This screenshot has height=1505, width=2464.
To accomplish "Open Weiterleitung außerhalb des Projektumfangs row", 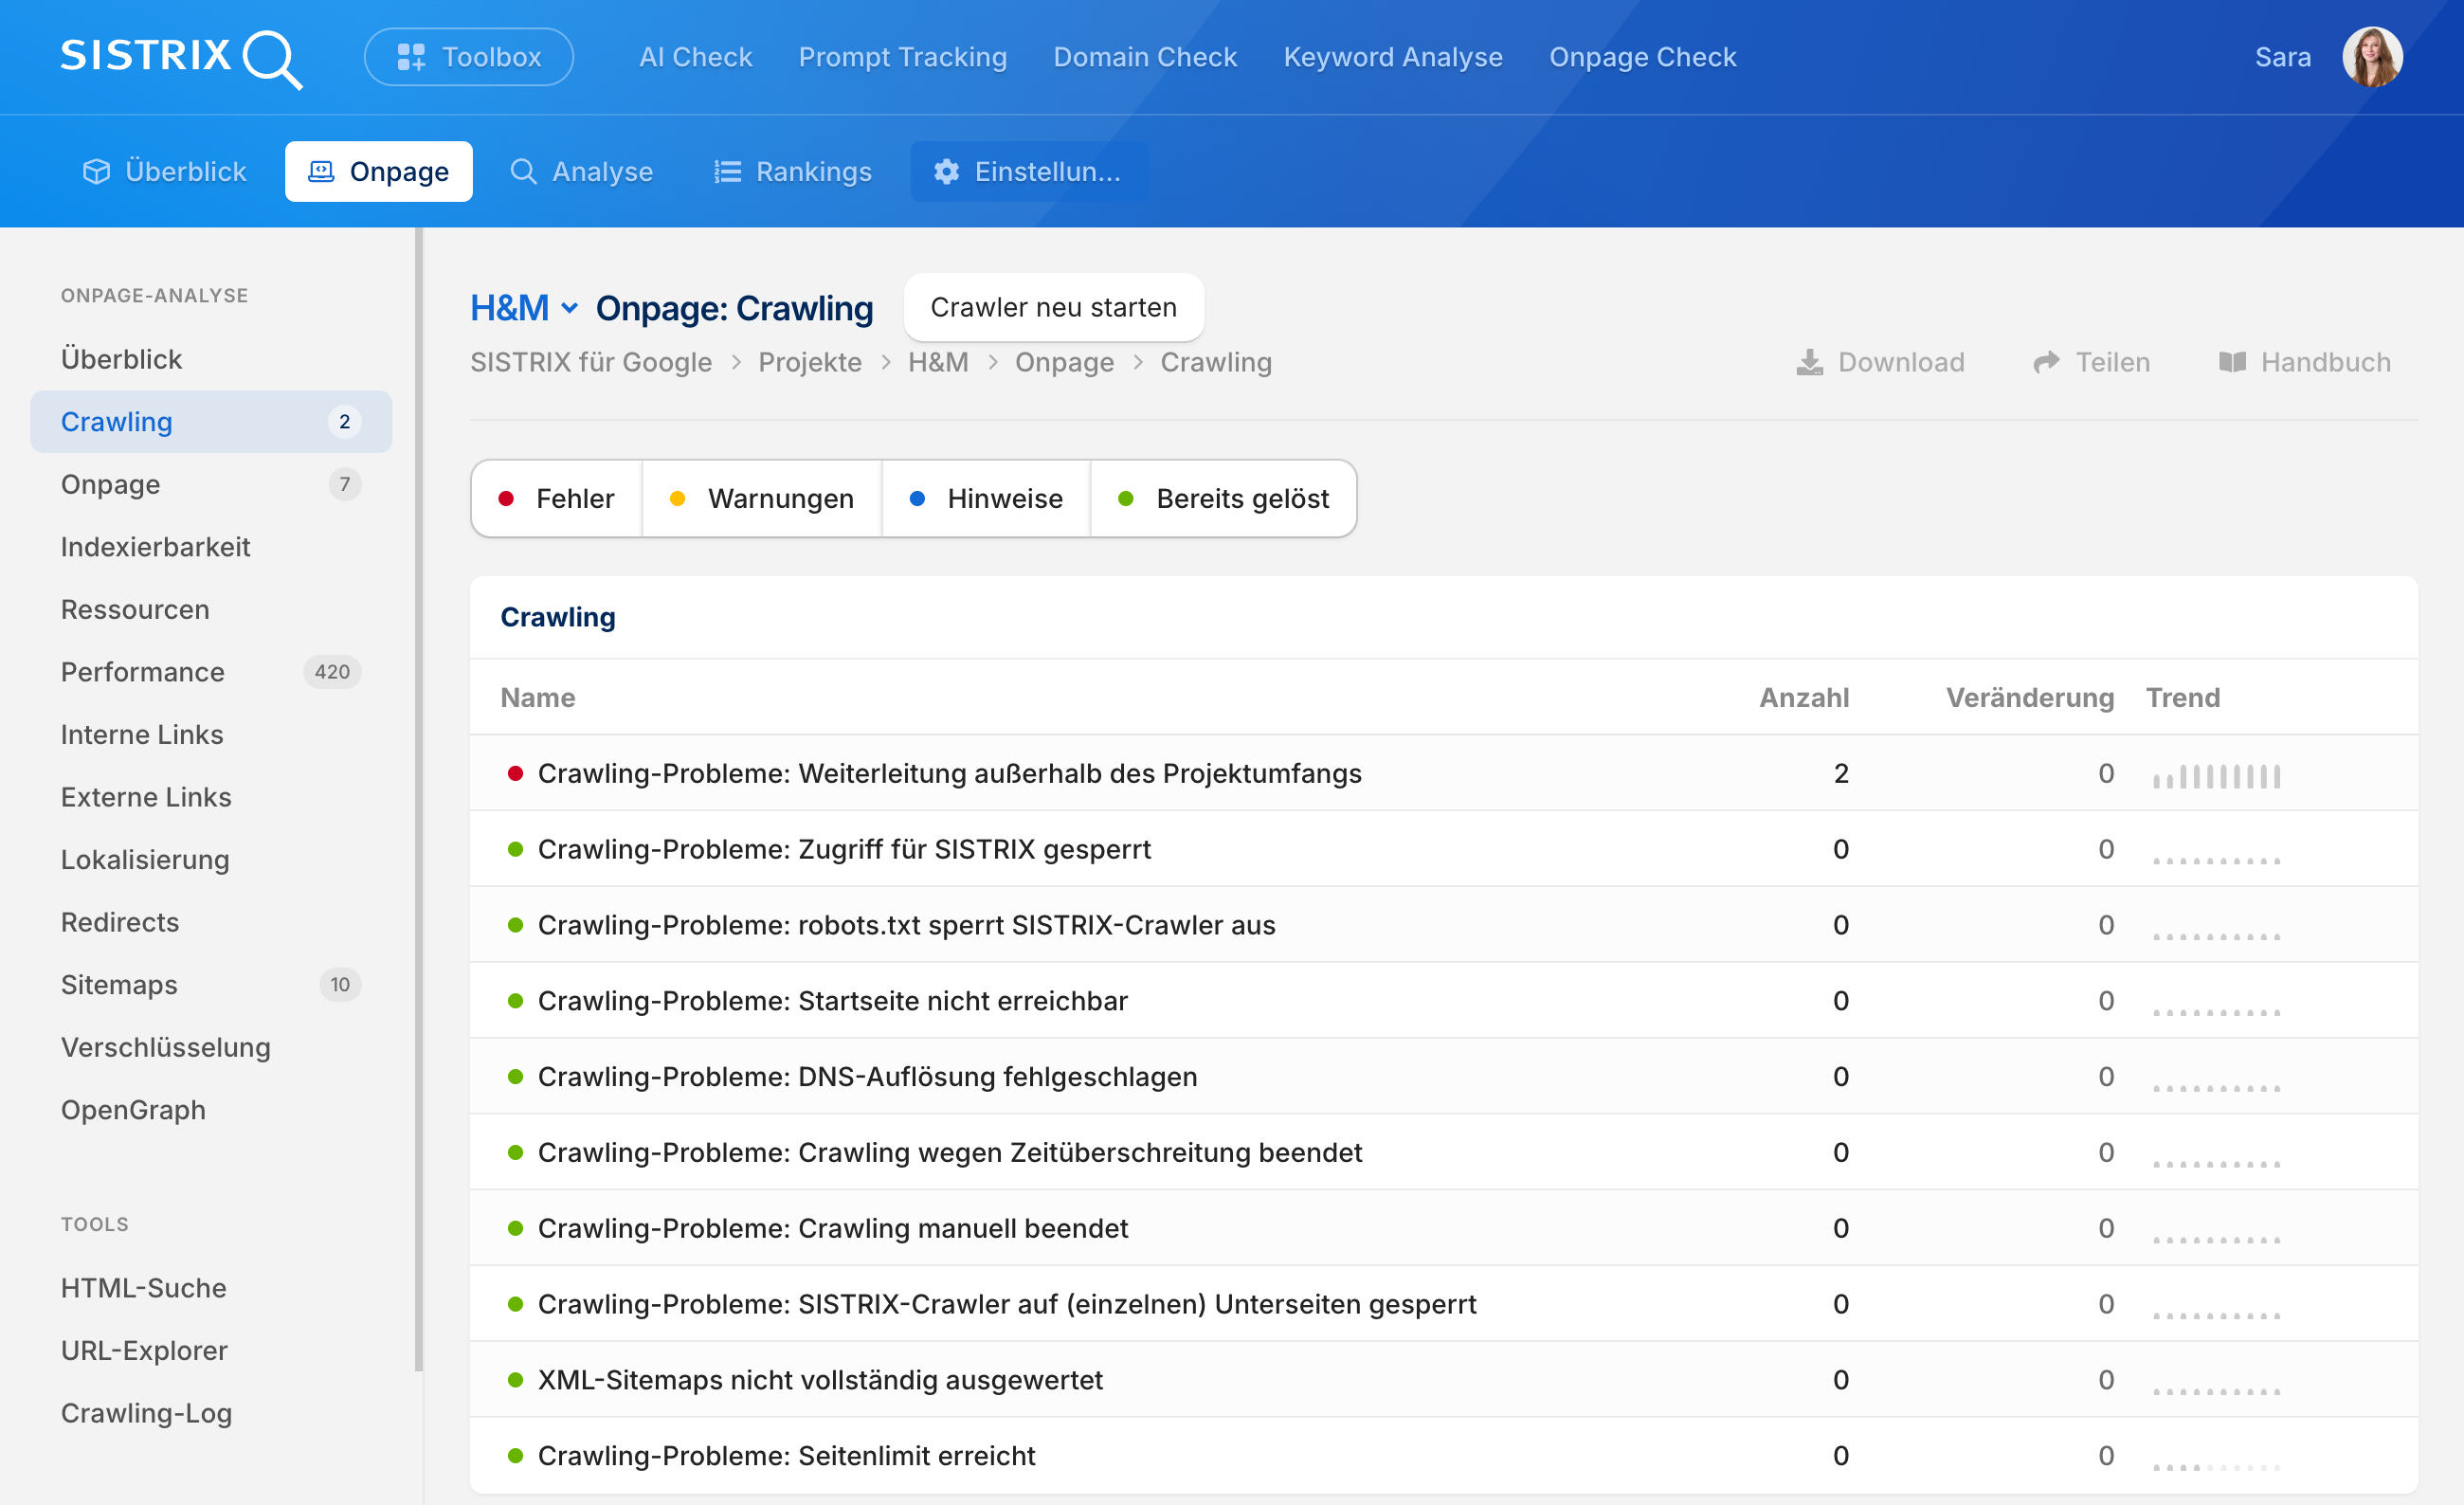I will 1444,773.
